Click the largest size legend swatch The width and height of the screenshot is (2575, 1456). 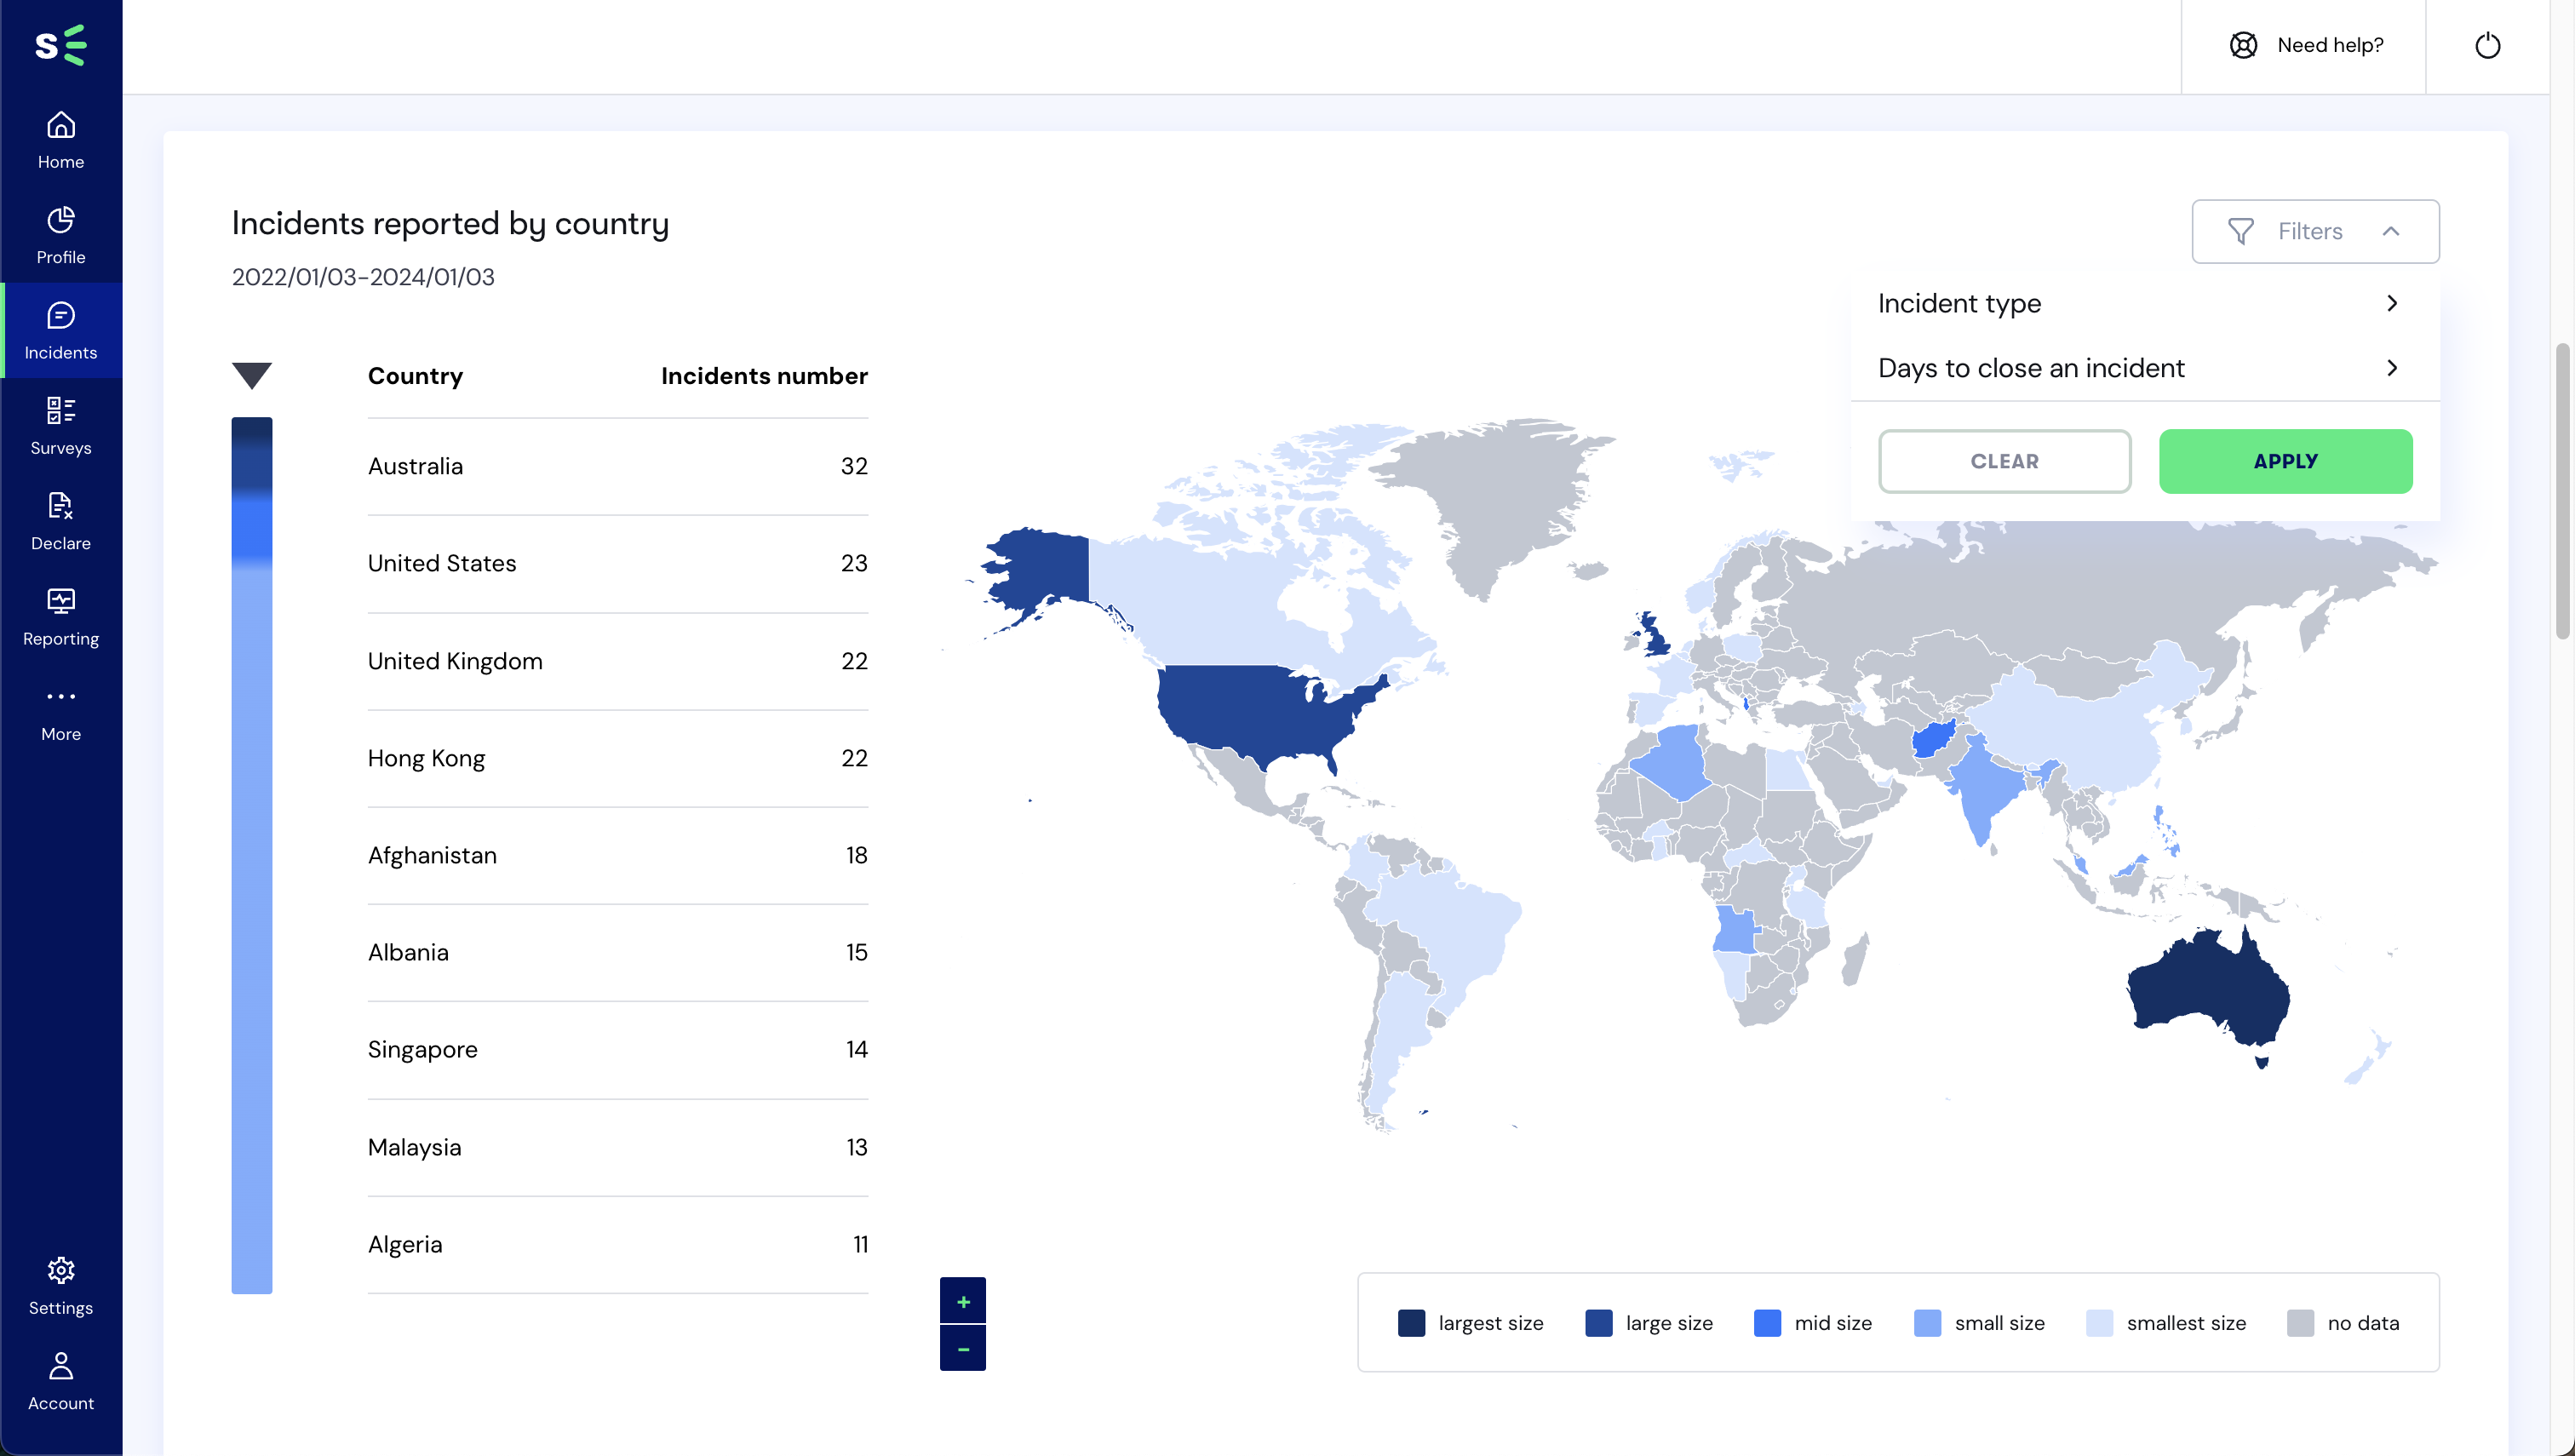[1411, 1322]
